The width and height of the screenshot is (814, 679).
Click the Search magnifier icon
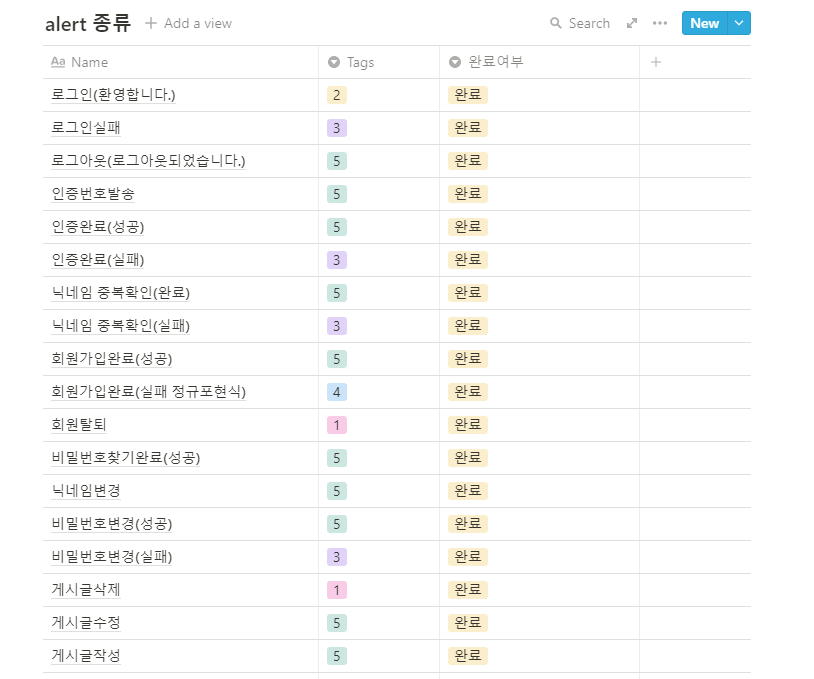pos(555,23)
